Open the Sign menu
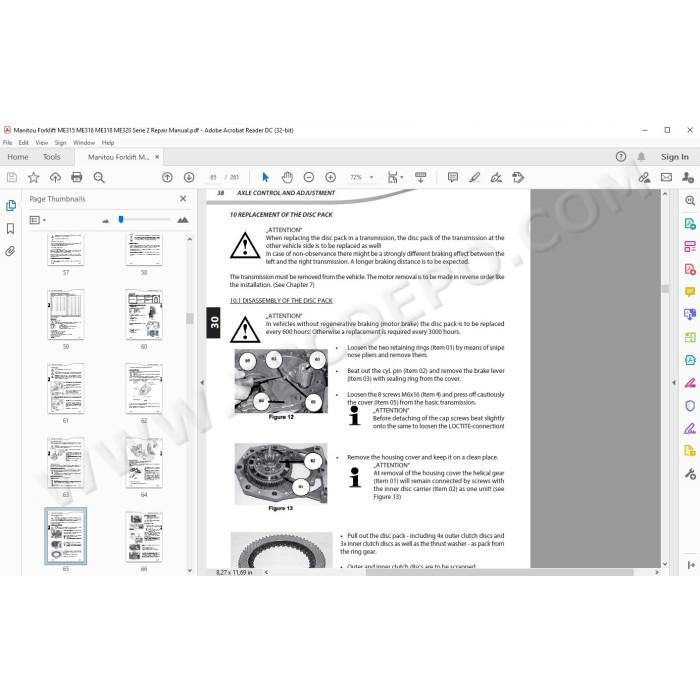The height and width of the screenshot is (700, 700). 60,142
